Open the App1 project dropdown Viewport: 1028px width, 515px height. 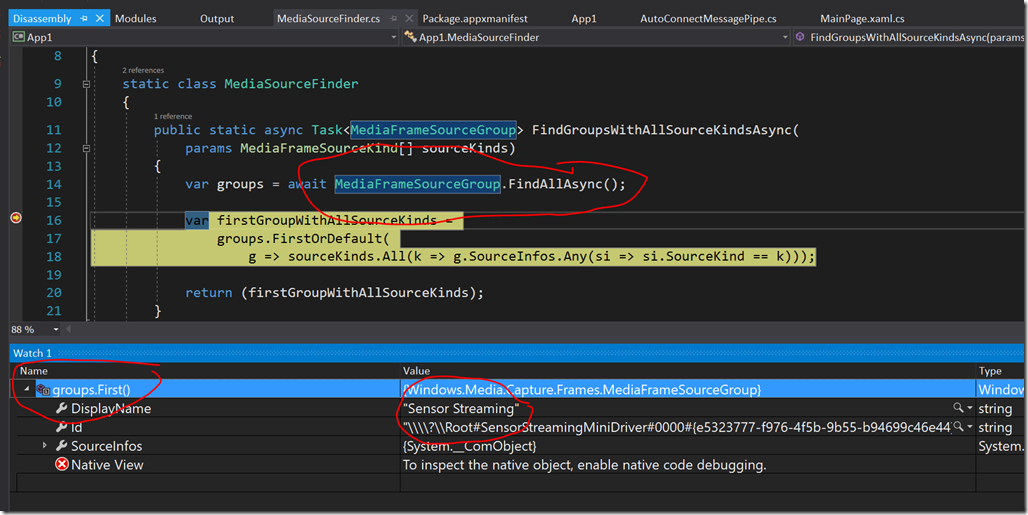click(x=393, y=37)
